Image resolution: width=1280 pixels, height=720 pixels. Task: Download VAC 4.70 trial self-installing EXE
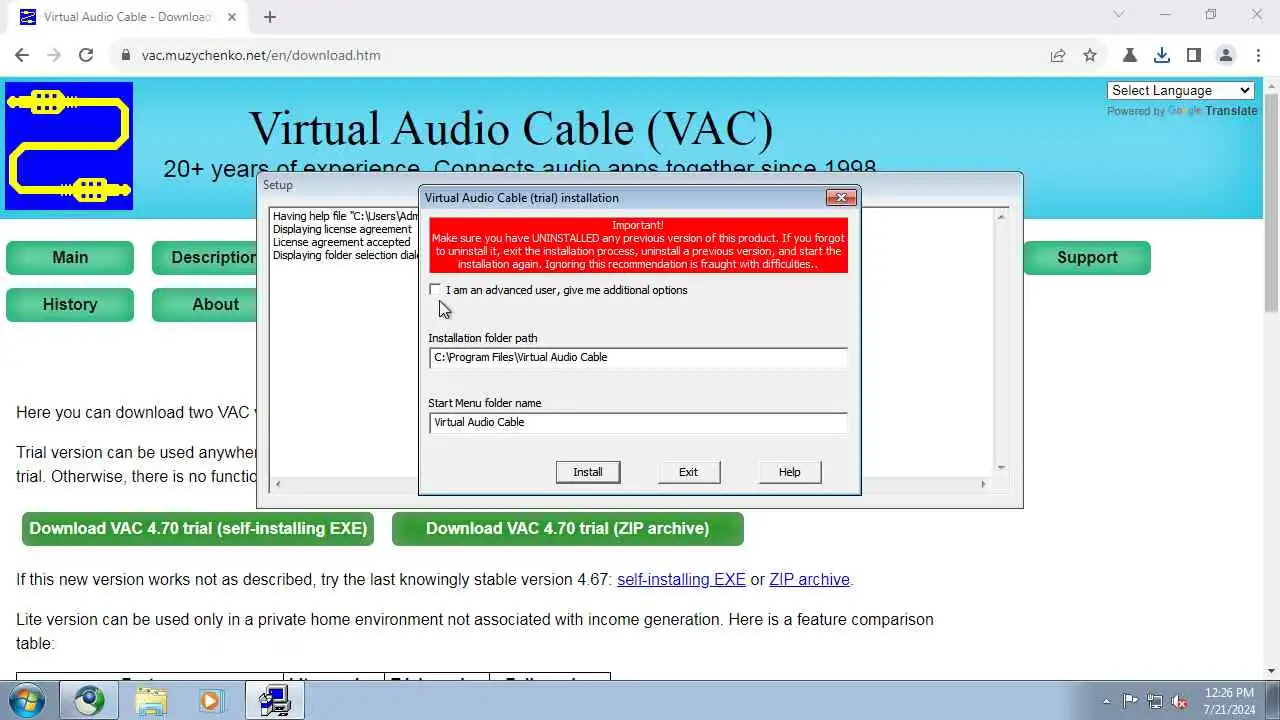pyautogui.click(x=198, y=528)
